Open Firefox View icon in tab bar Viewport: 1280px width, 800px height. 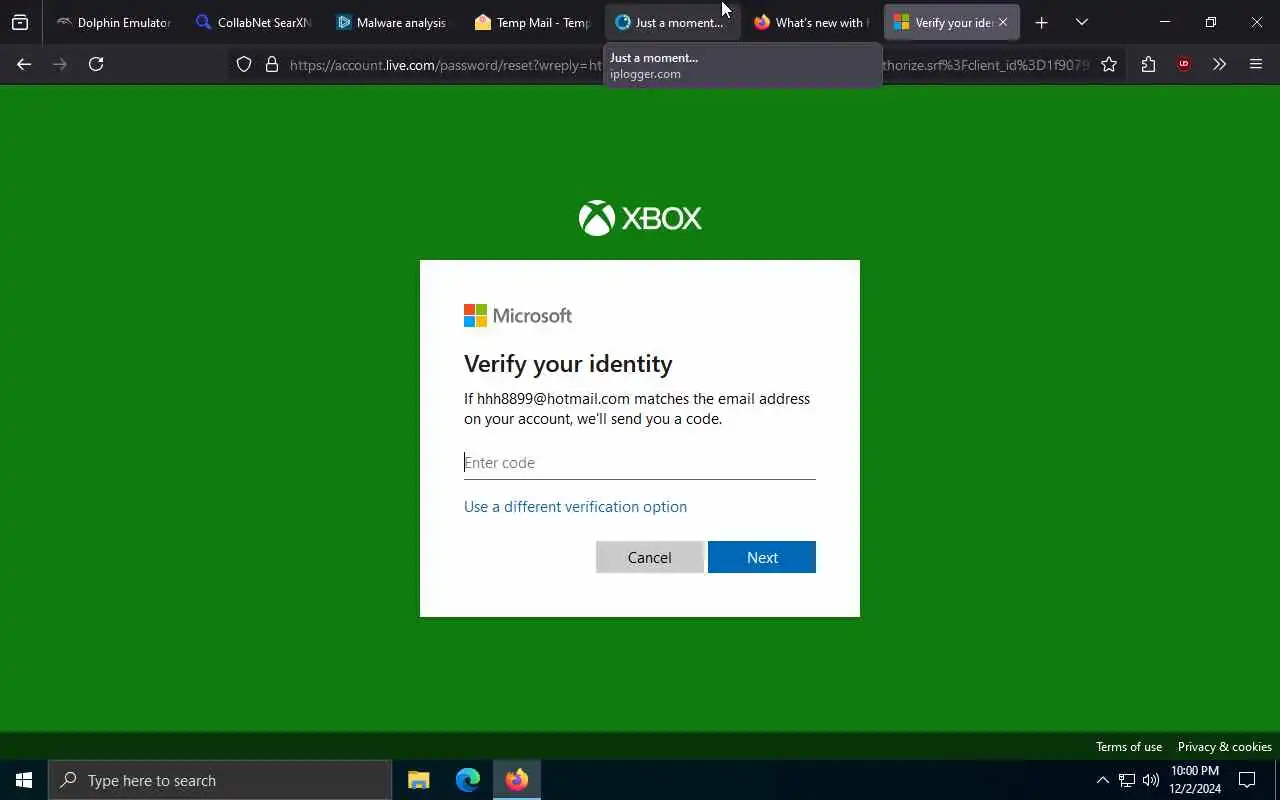click(x=20, y=22)
